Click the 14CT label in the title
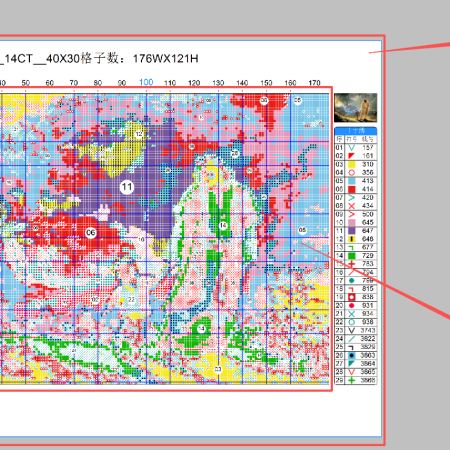This screenshot has width=450, height=450. click(x=18, y=59)
